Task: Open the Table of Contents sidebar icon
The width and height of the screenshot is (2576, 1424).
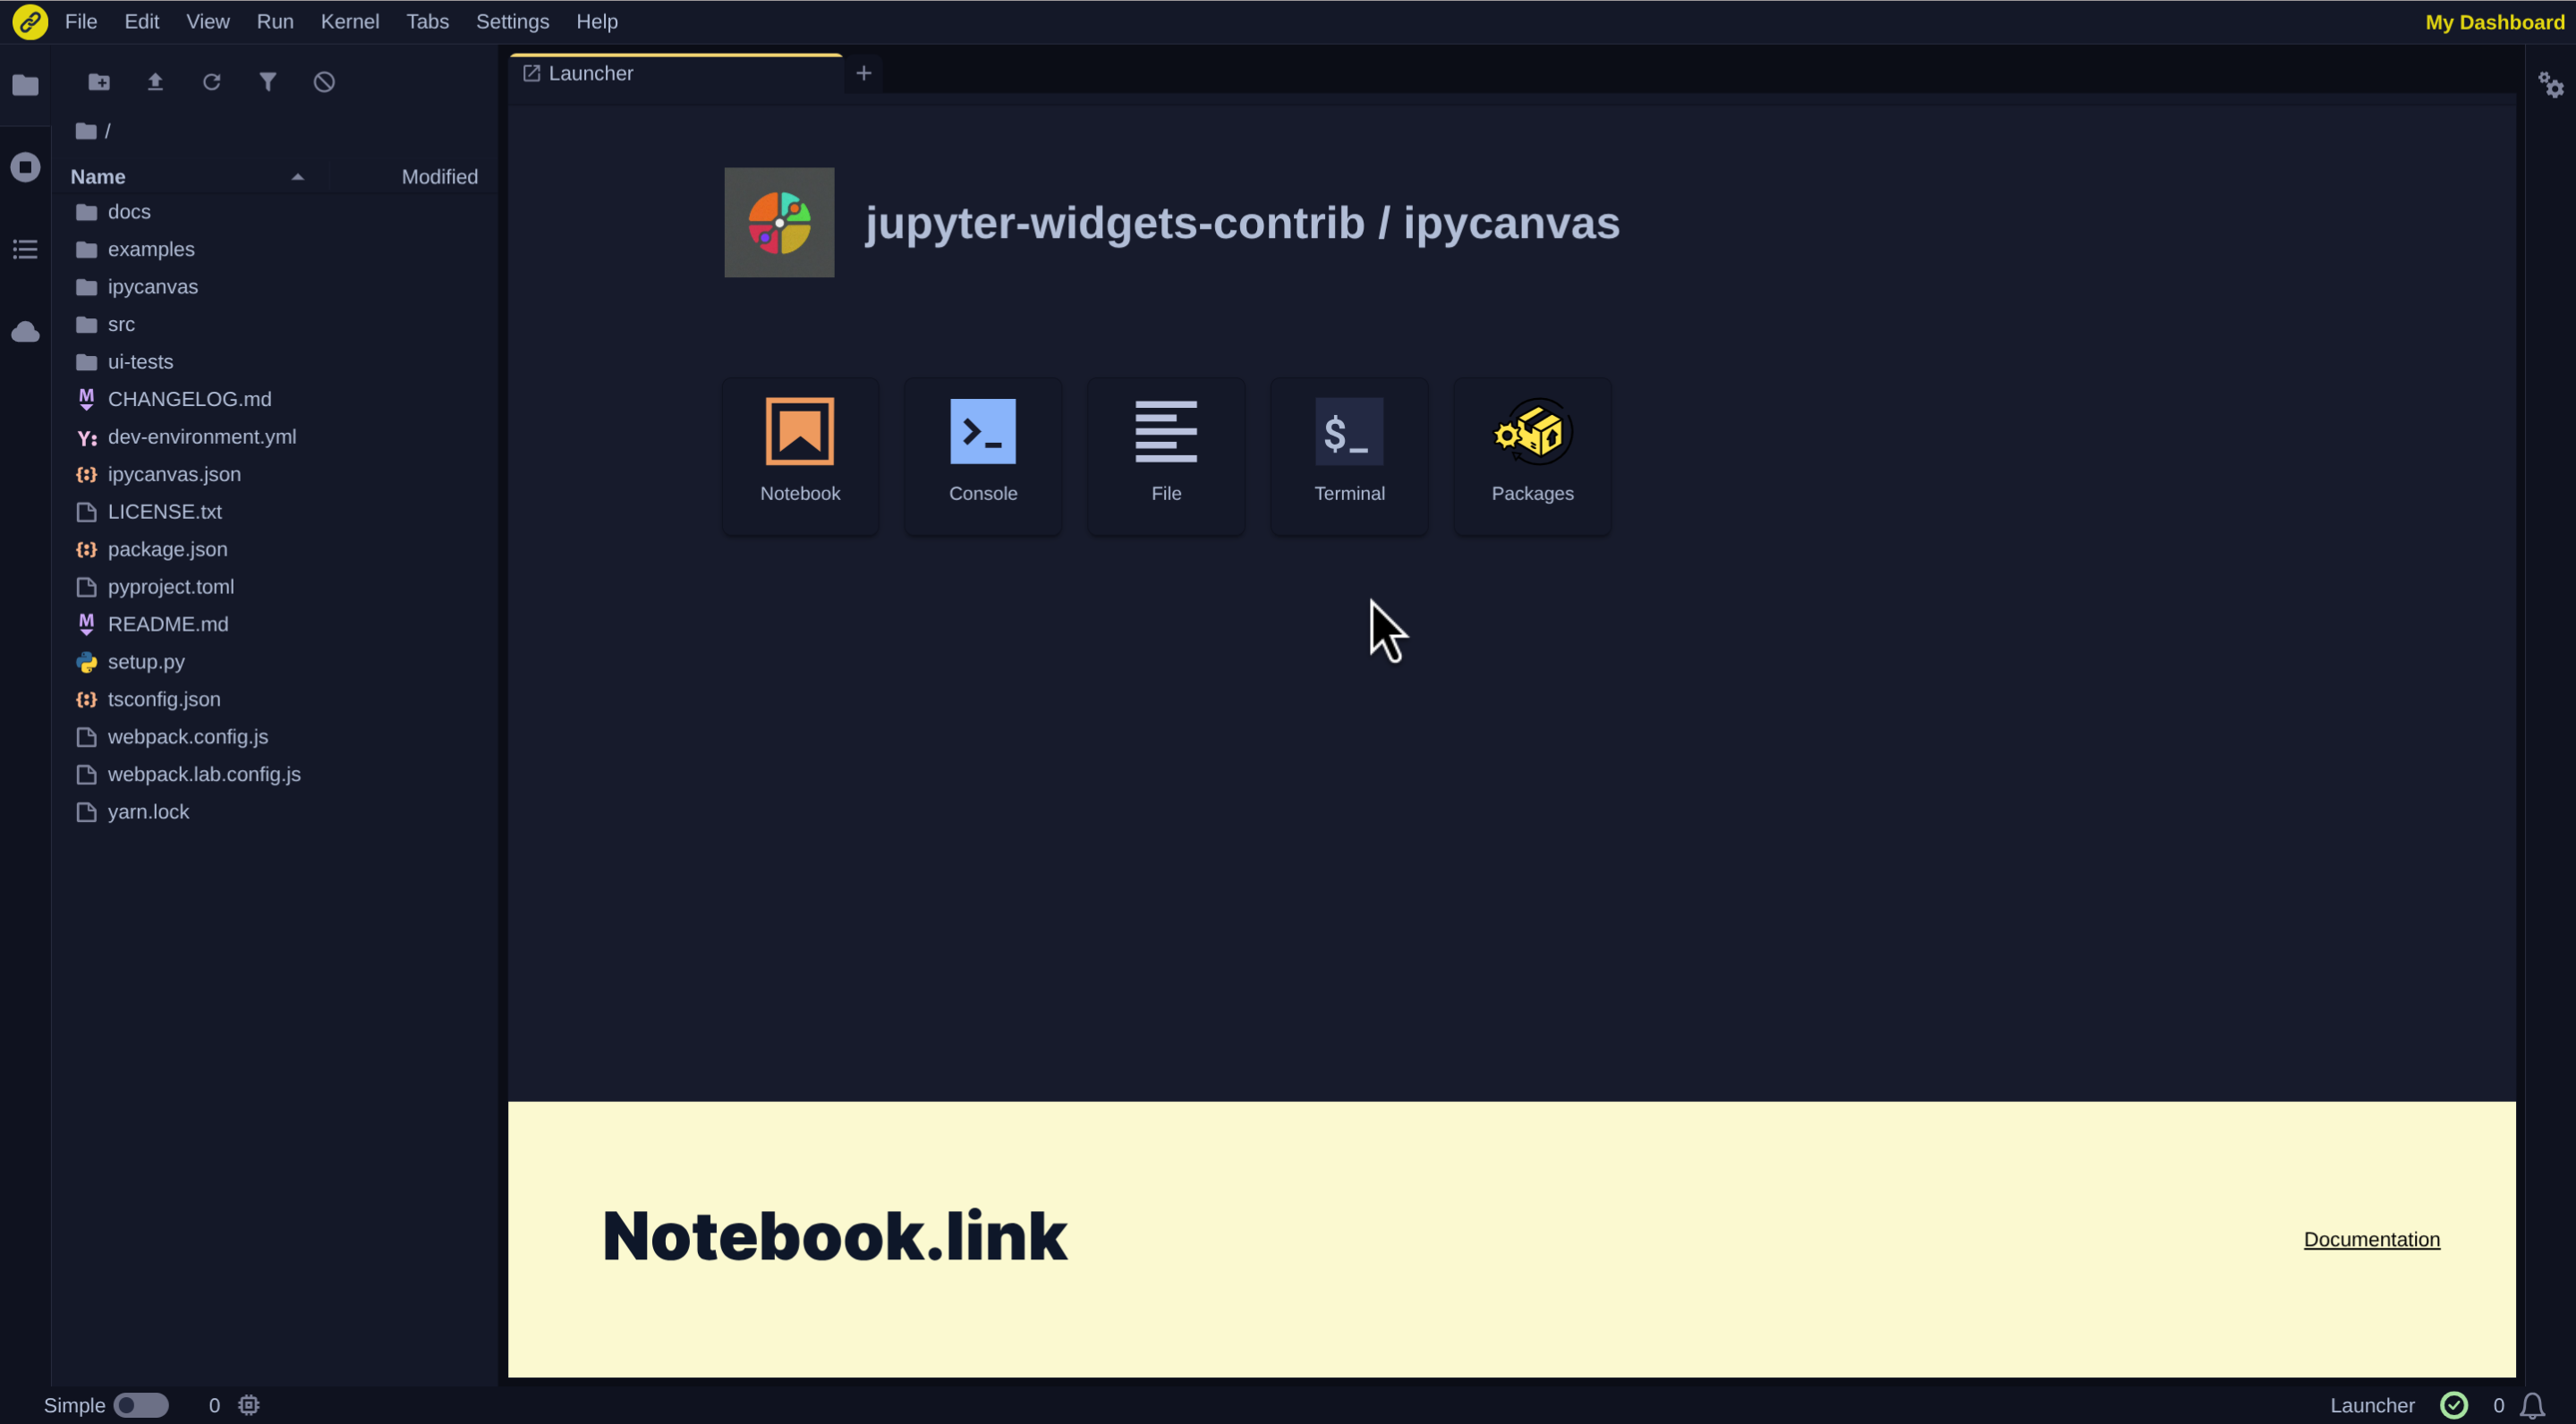Action: coord(25,249)
